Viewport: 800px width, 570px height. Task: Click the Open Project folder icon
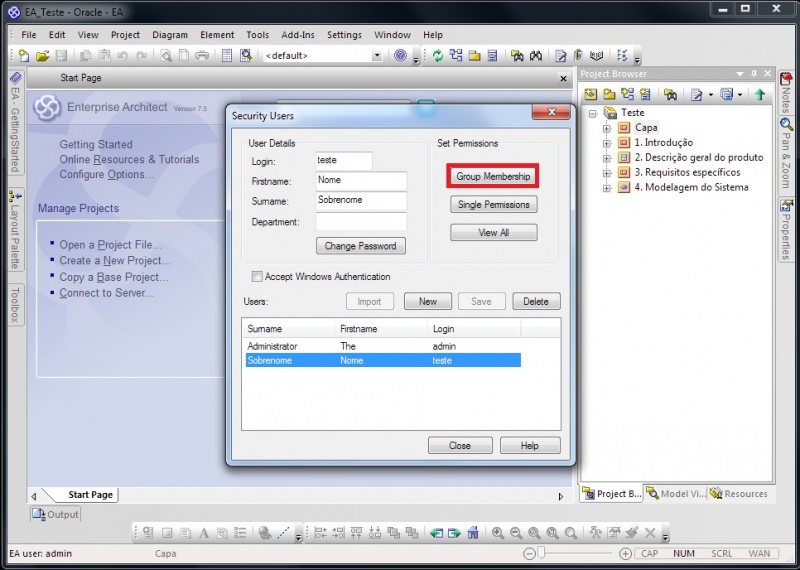(42, 55)
